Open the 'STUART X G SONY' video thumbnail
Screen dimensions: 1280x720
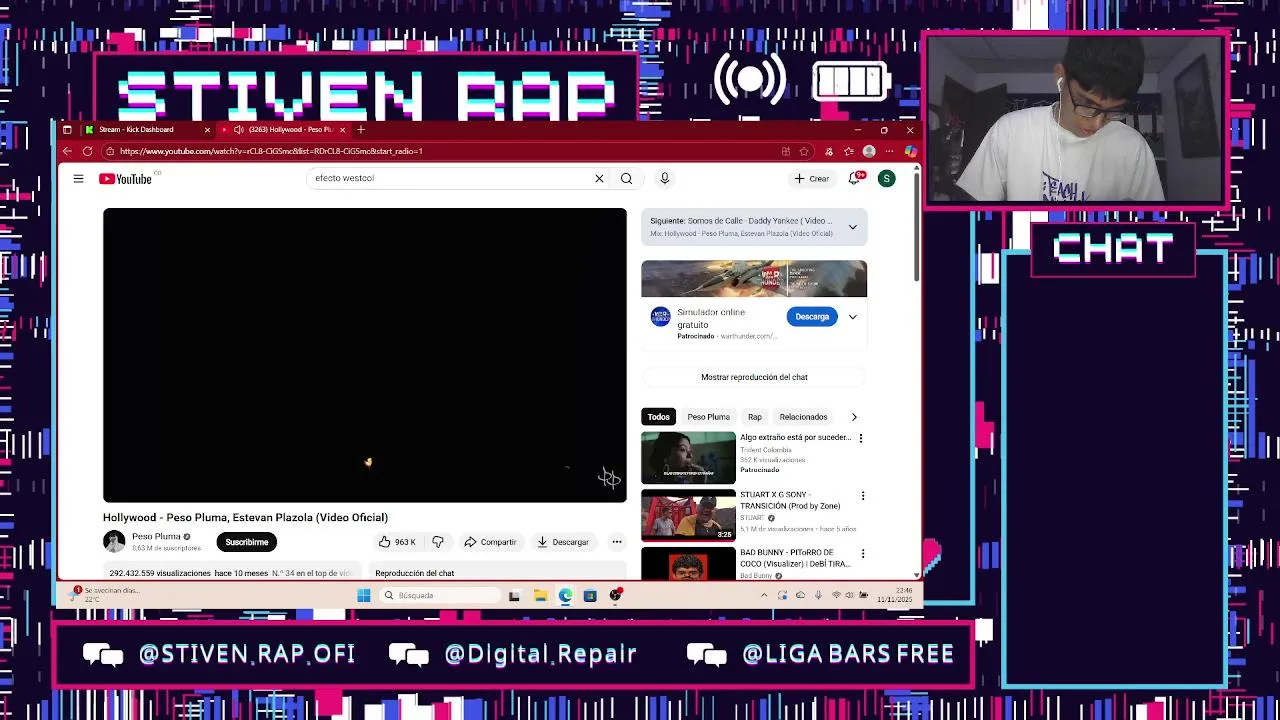point(688,515)
